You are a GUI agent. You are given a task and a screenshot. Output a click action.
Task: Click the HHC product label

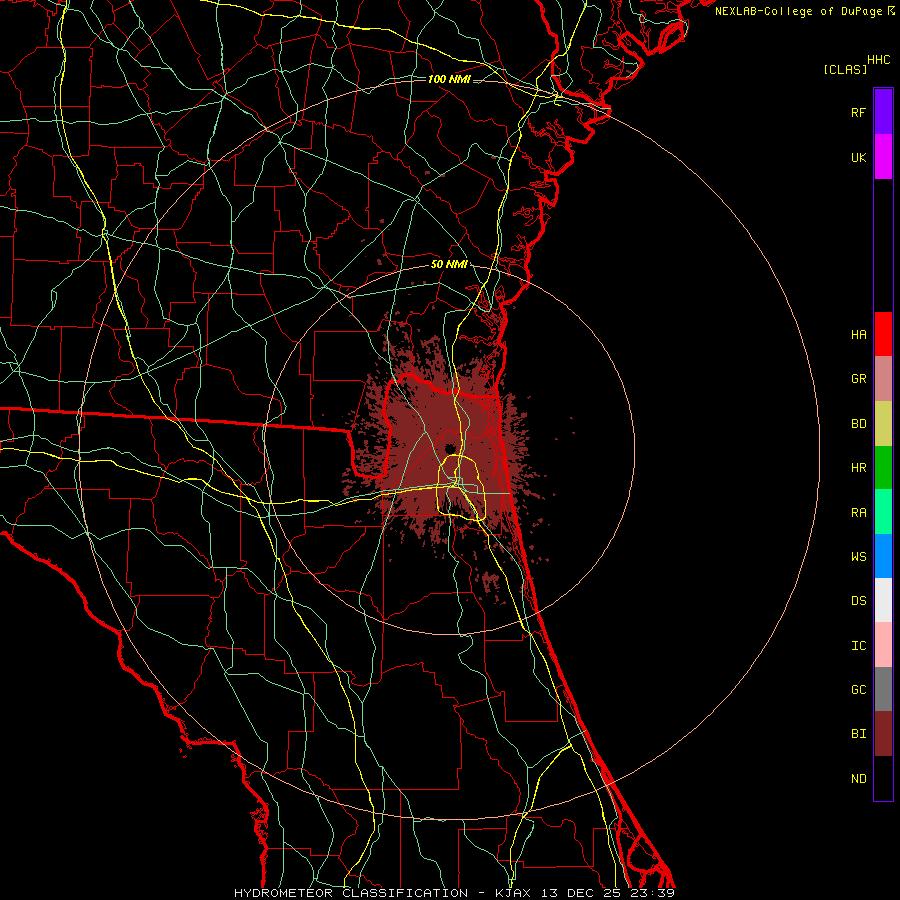tap(878, 60)
